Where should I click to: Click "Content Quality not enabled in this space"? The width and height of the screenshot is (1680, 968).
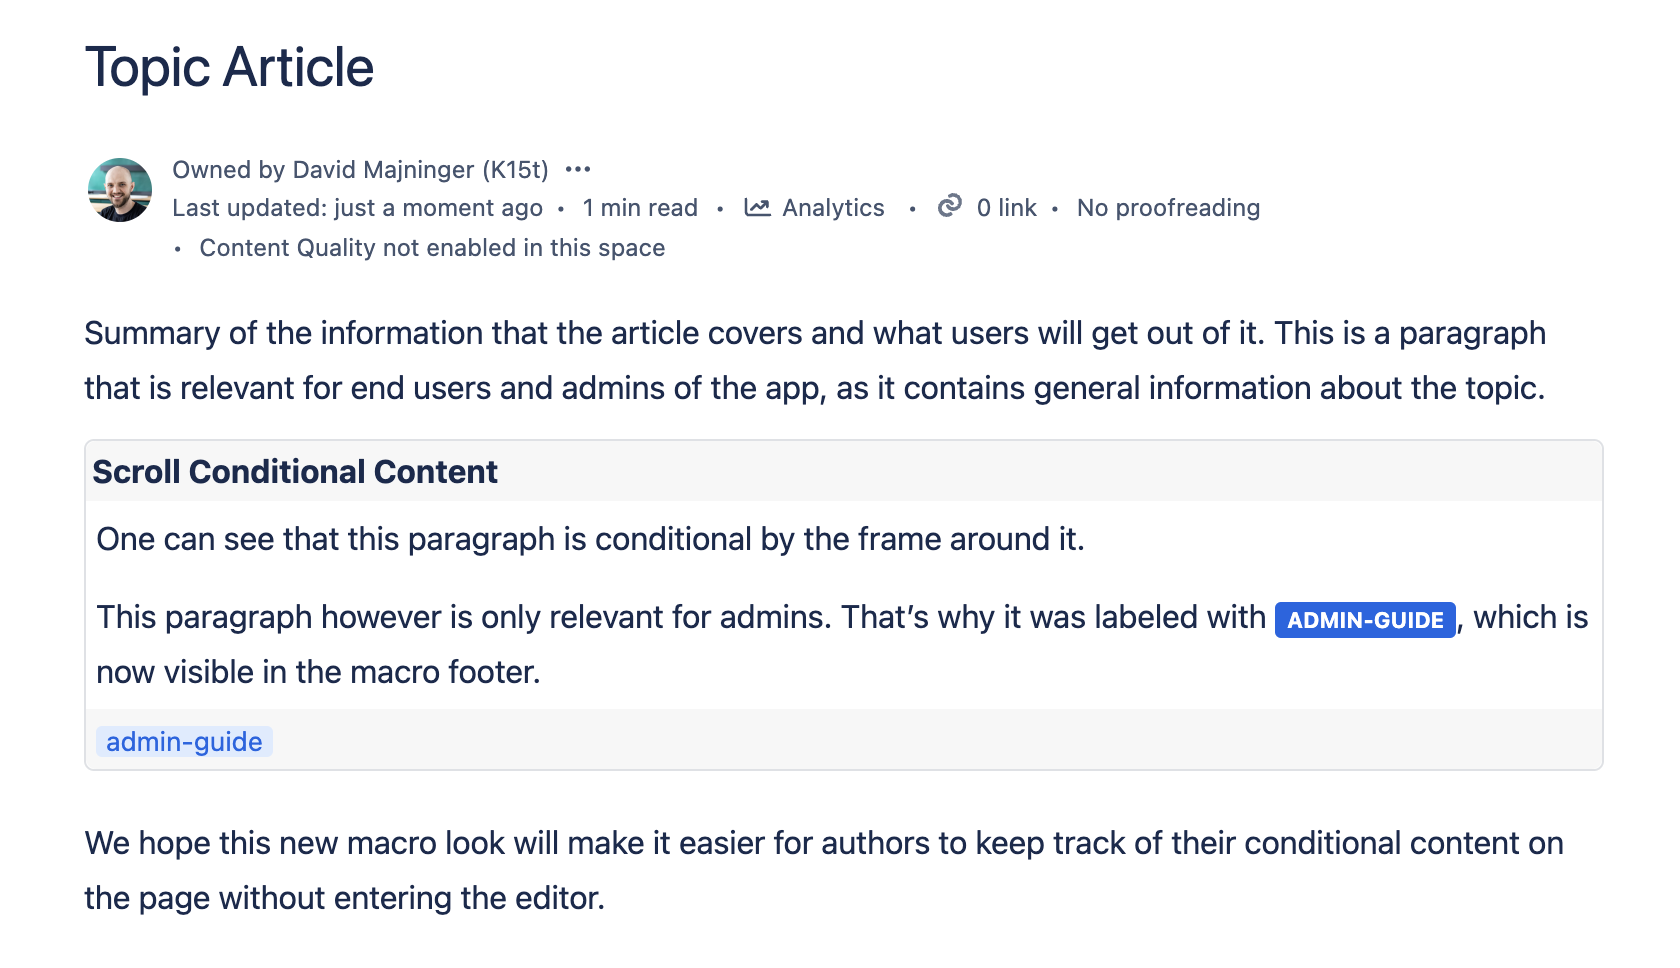click(432, 248)
